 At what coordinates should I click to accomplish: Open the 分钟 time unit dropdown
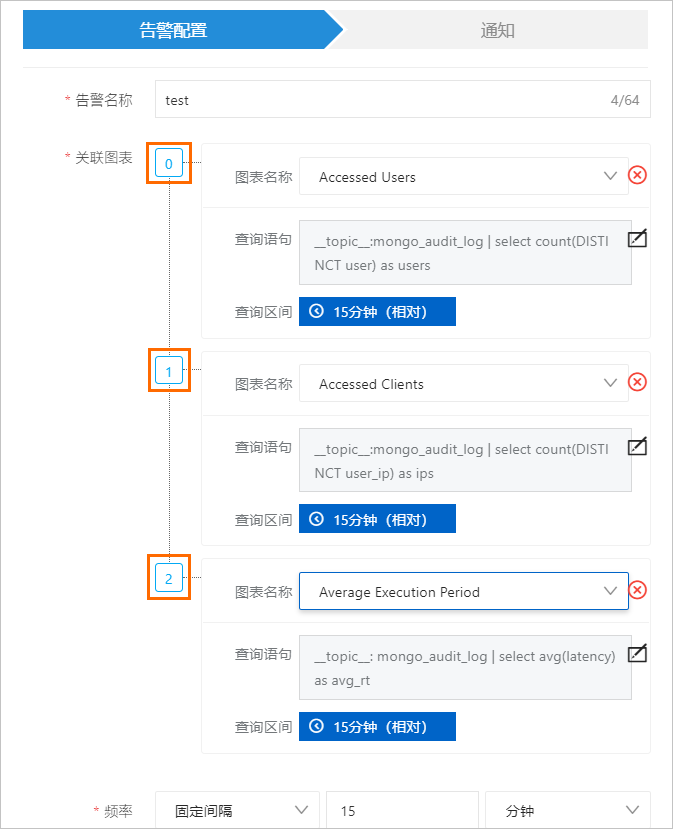pos(567,811)
